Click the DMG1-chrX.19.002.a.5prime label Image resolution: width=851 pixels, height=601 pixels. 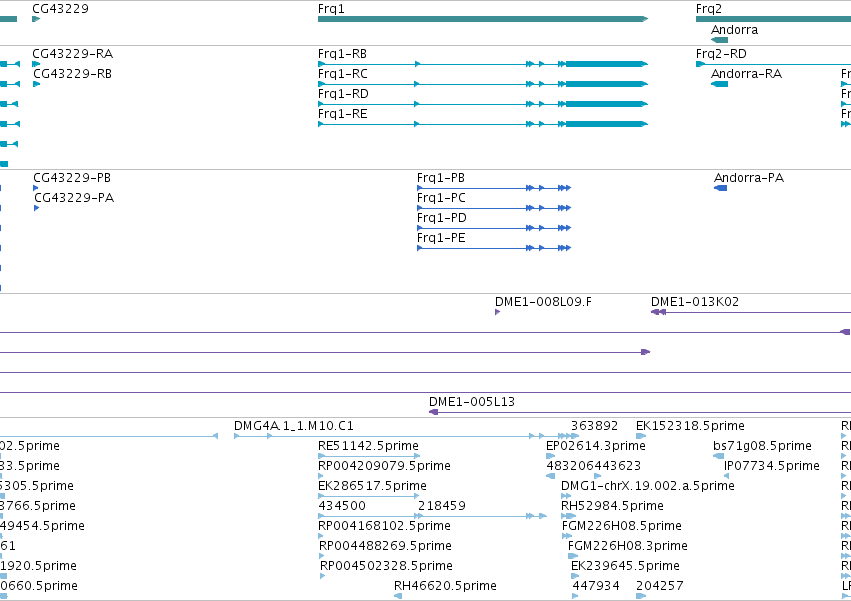pos(647,486)
